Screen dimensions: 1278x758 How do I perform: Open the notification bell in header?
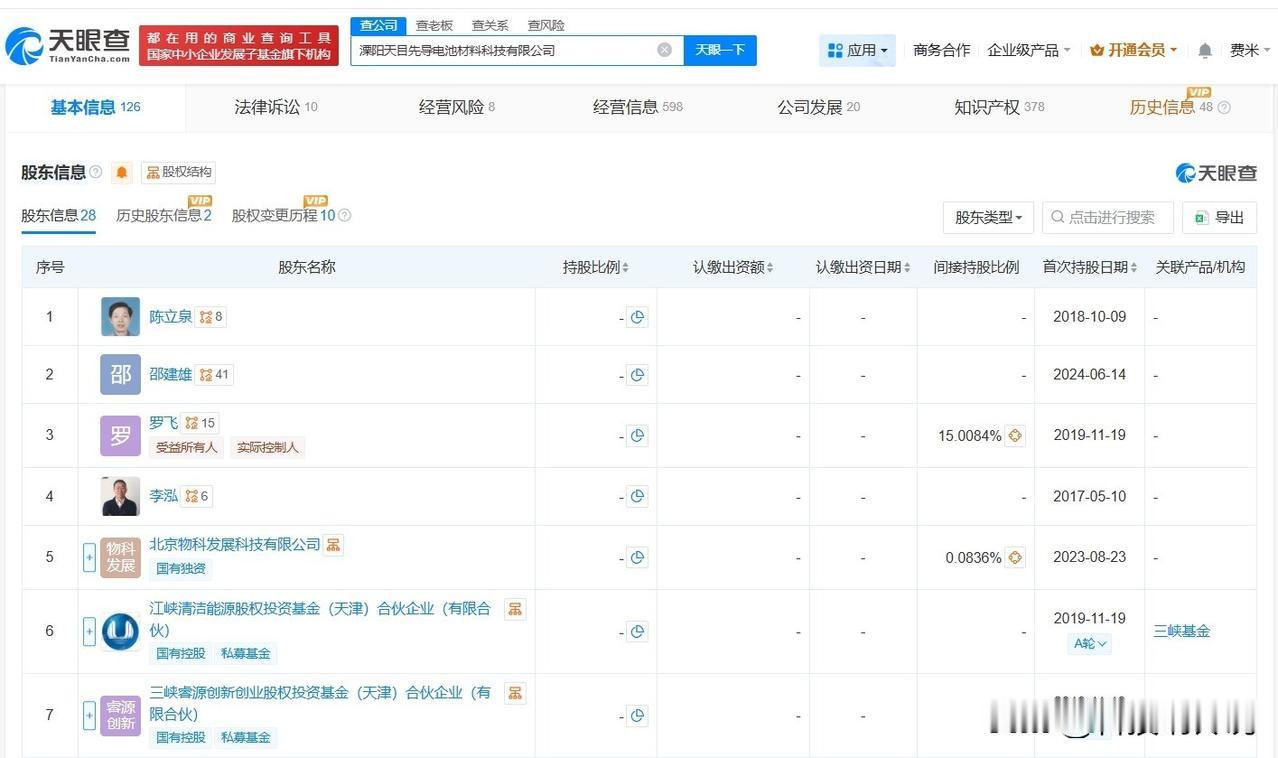coord(1205,50)
